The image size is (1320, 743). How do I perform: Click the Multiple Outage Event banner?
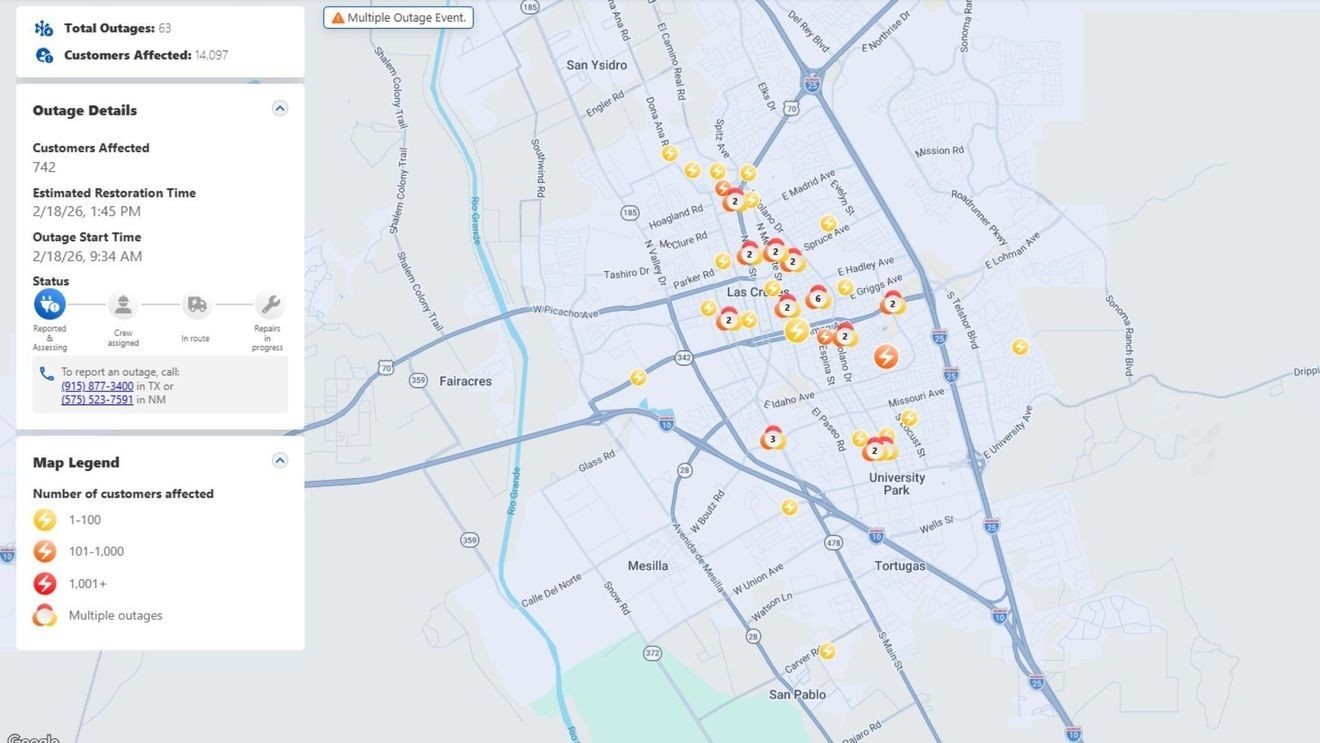pyautogui.click(x=398, y=18)
